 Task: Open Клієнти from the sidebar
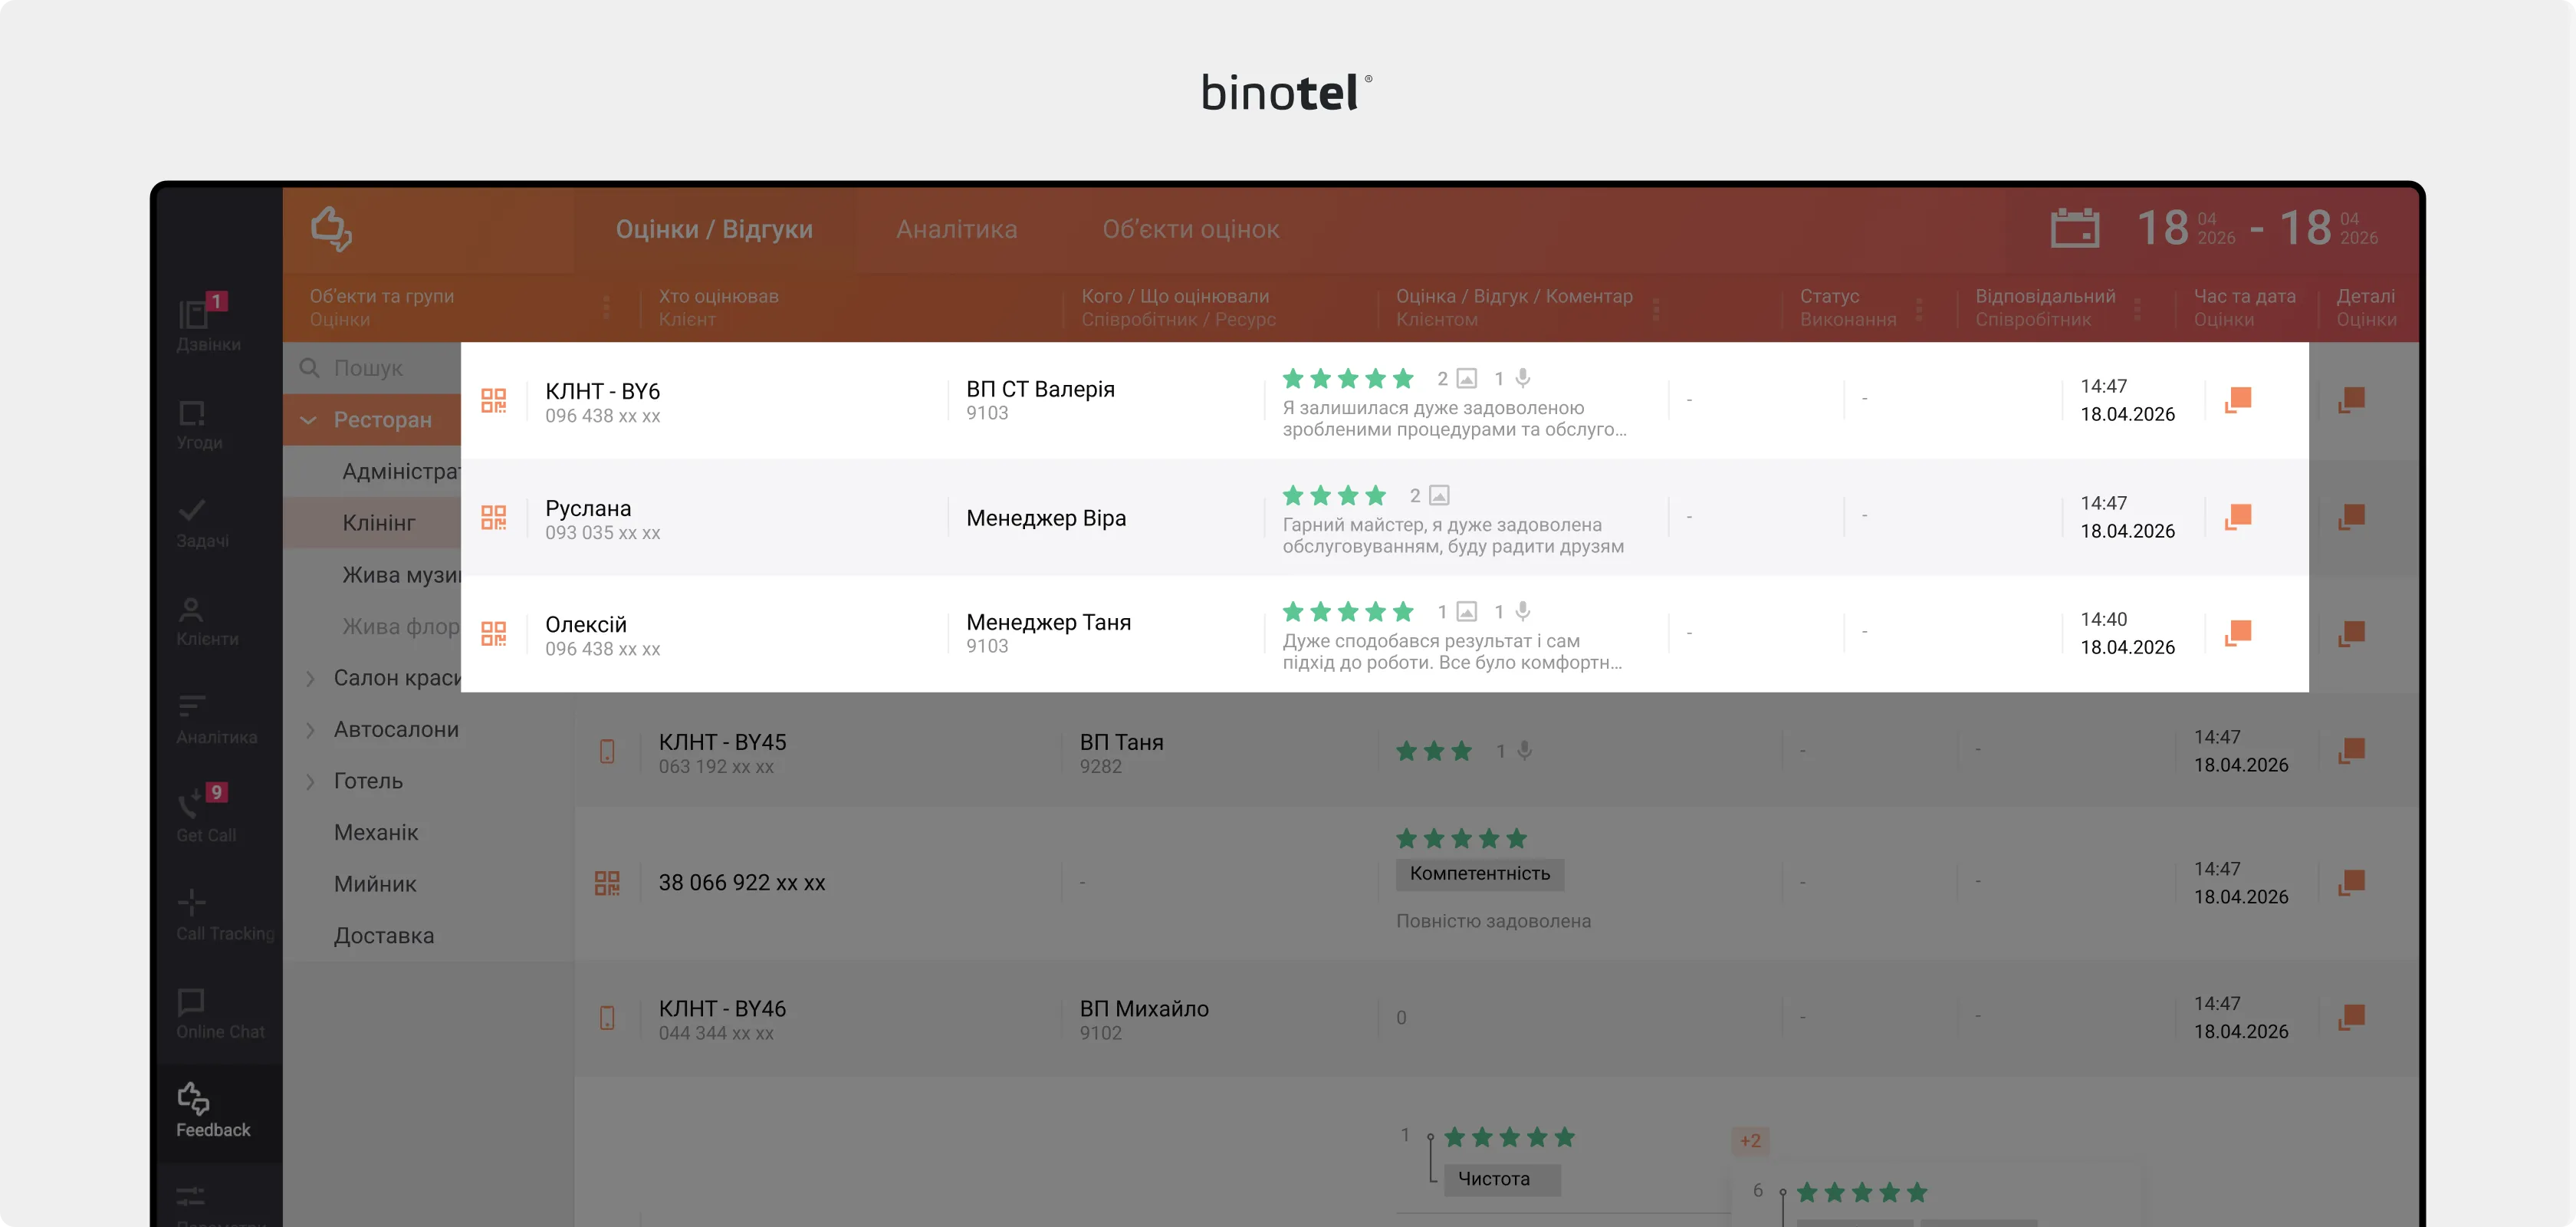(207, 621)
